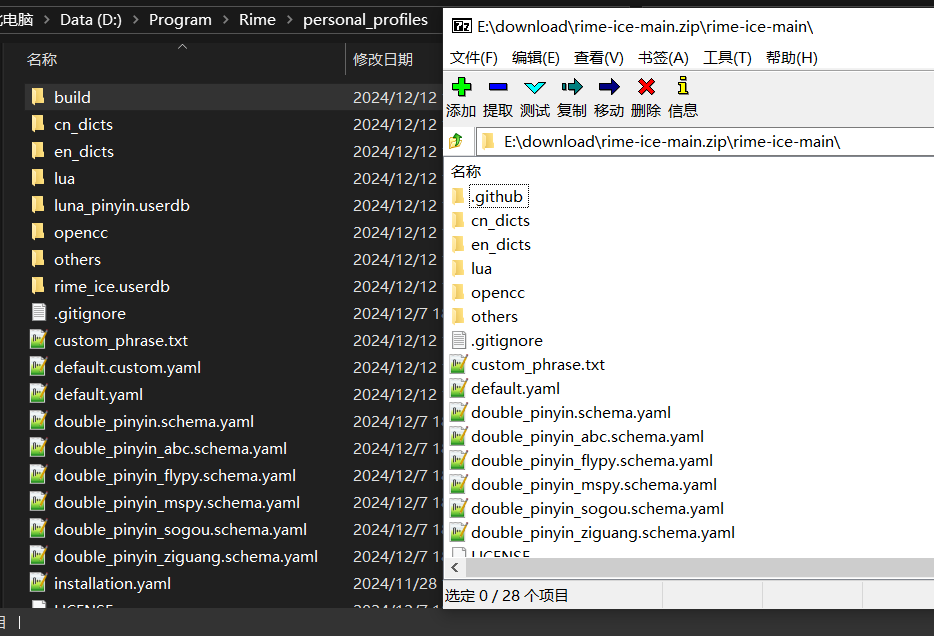Select double_pinyin_ziguang.schema.yaml in the 7-Zip list
The image size is (934, 636).
point(603,533)
